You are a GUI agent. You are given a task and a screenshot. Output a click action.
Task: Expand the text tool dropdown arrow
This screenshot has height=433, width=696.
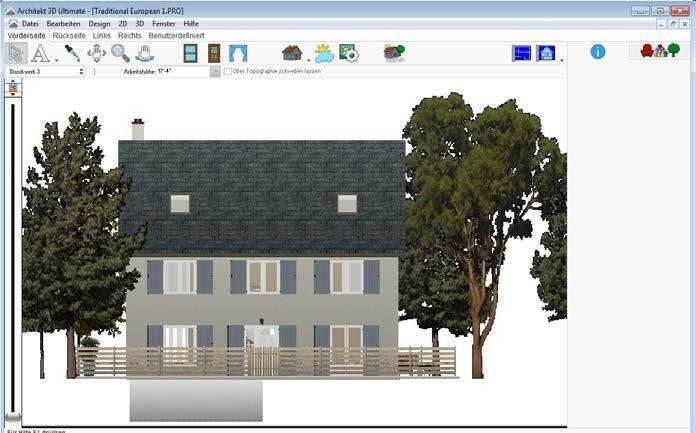pos(56,58)
